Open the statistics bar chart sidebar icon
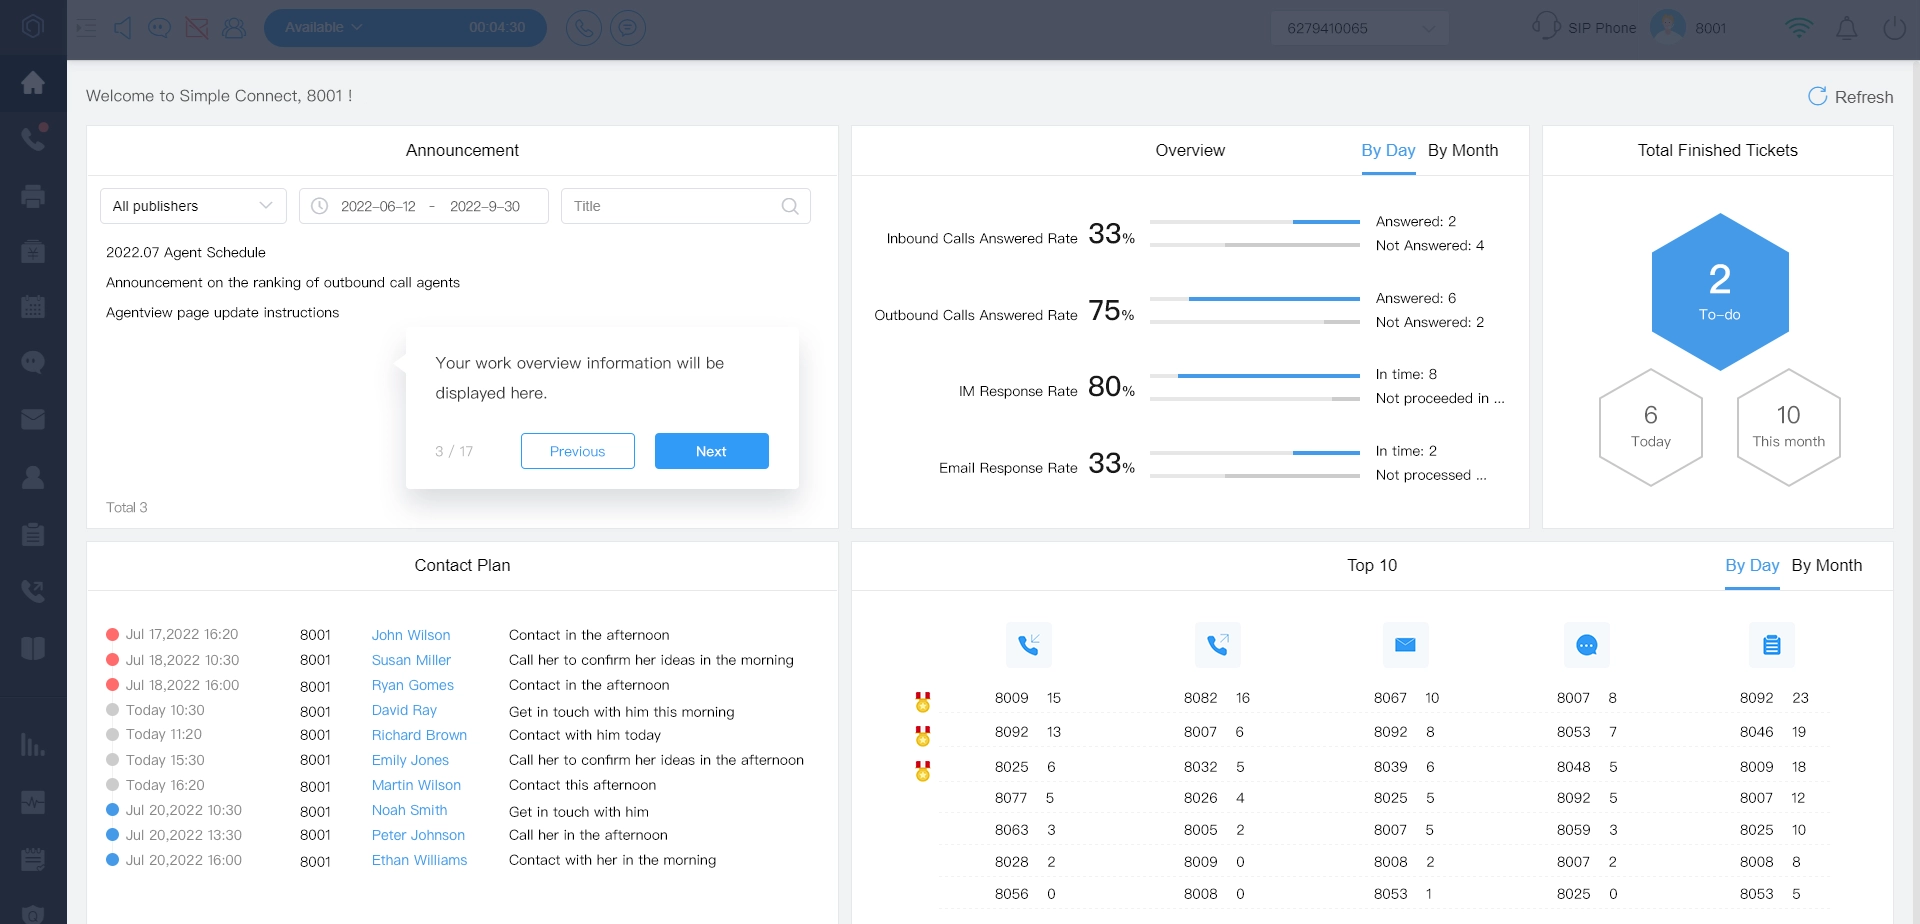Screen dimensions: 1920x924 click(33, 745)
